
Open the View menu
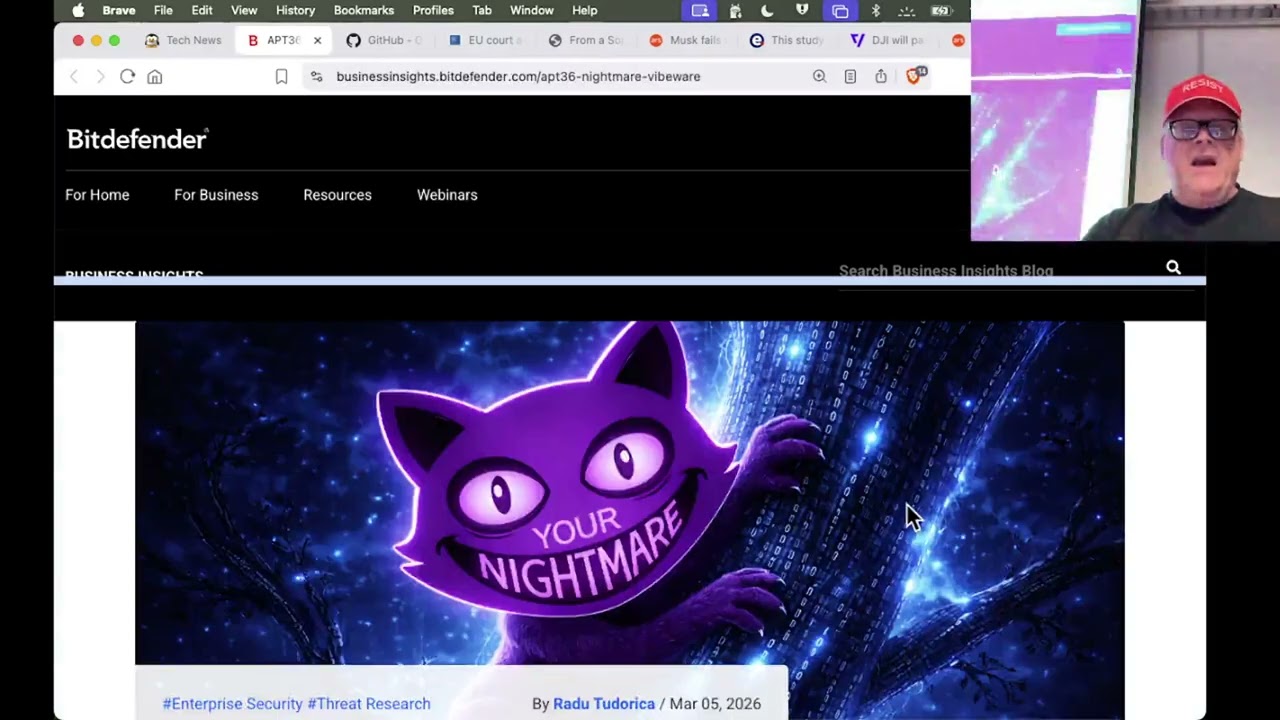(x=244, y=11)
